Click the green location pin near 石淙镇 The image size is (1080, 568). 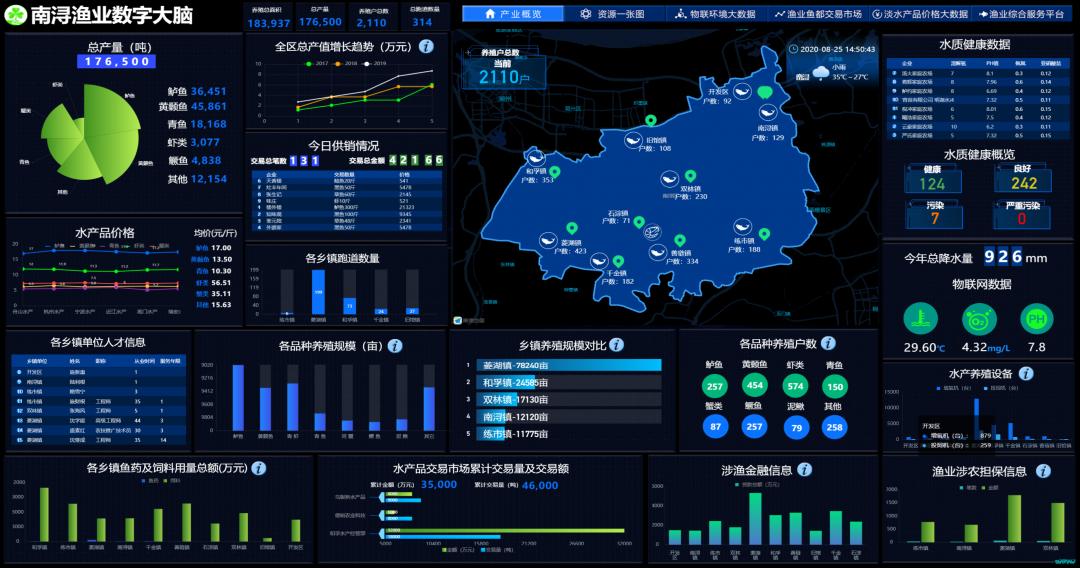pyautogui.click(x=639, y=222)
